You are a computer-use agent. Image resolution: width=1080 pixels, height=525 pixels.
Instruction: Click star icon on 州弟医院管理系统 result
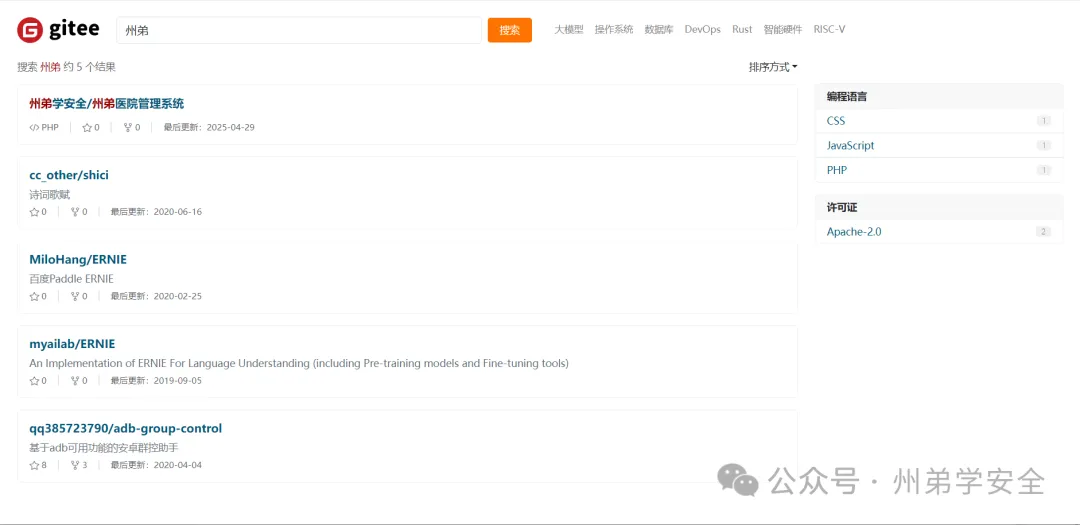click(87, 127)
